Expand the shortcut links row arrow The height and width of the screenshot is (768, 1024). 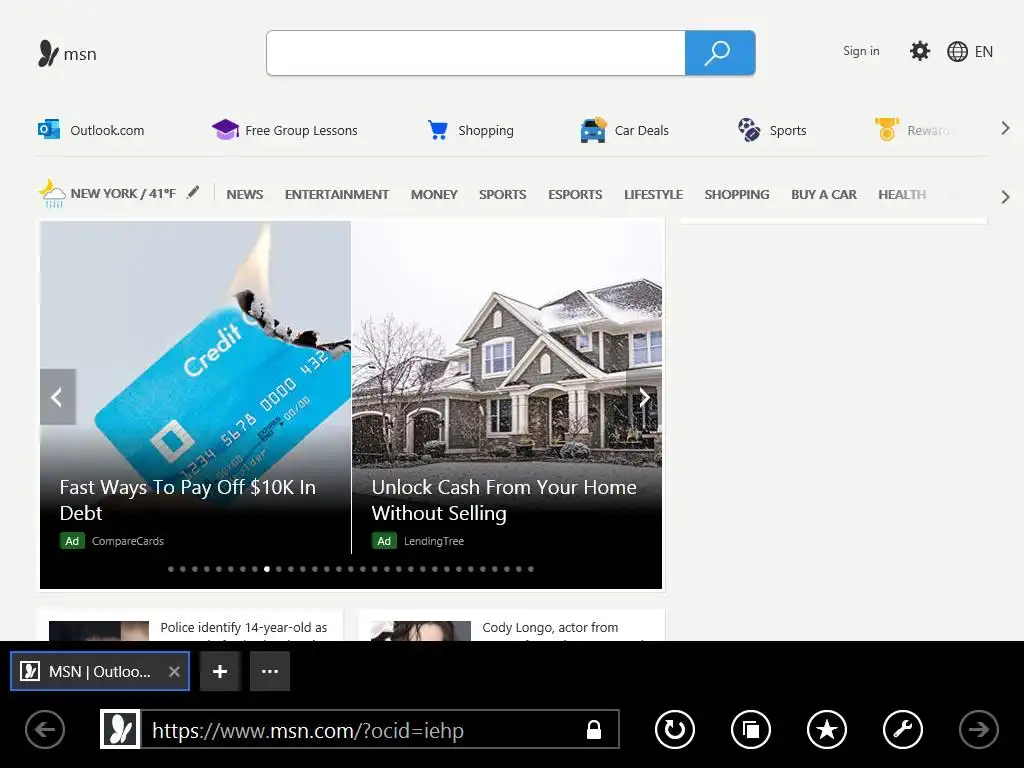pos(1006,129)
